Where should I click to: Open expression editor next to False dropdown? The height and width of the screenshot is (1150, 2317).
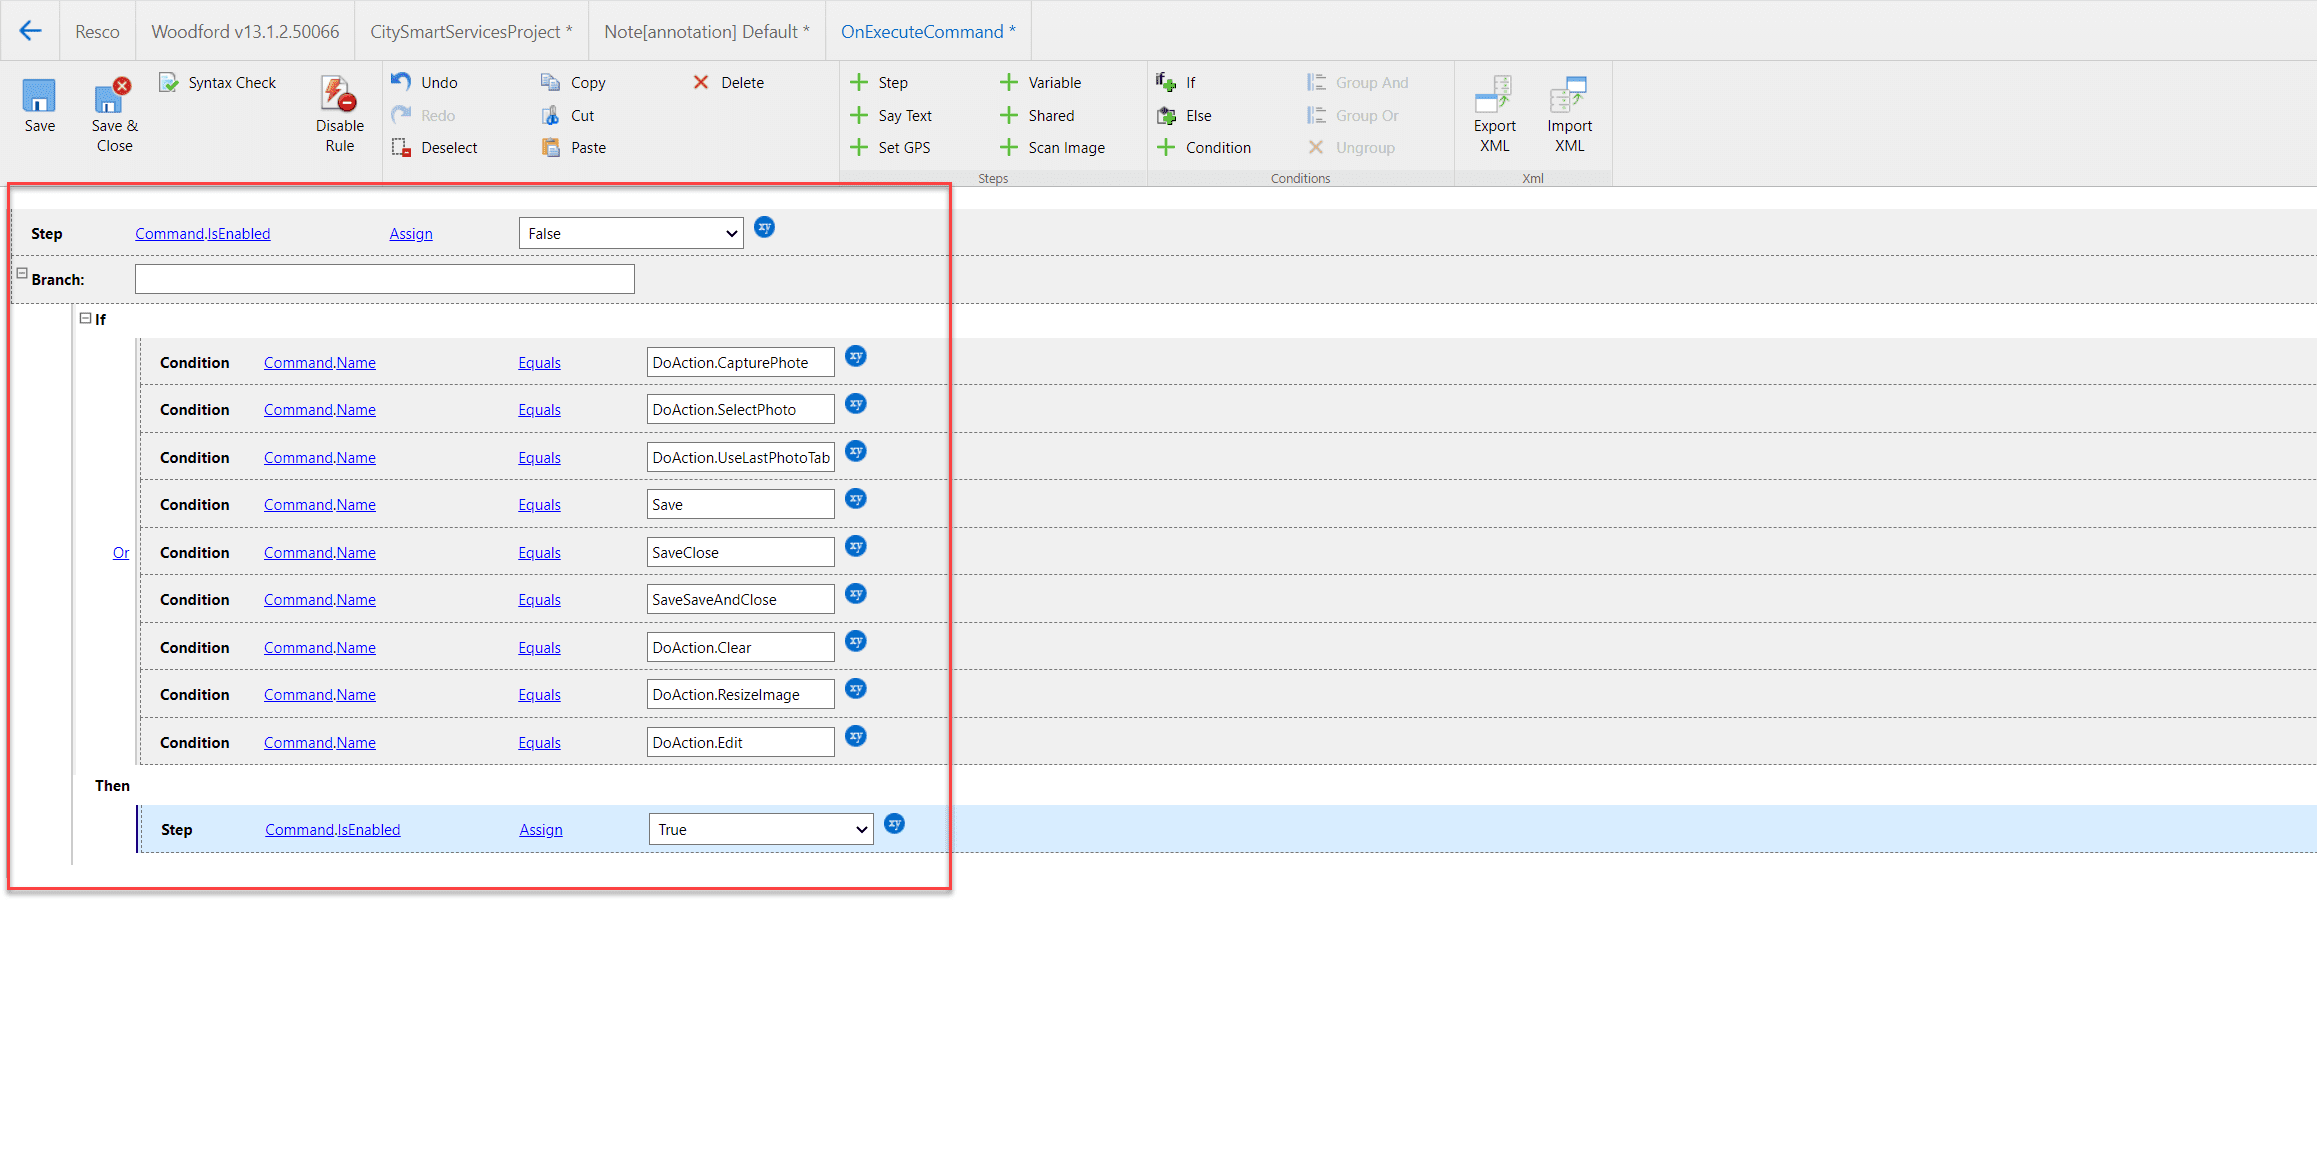tap(764, 228)
